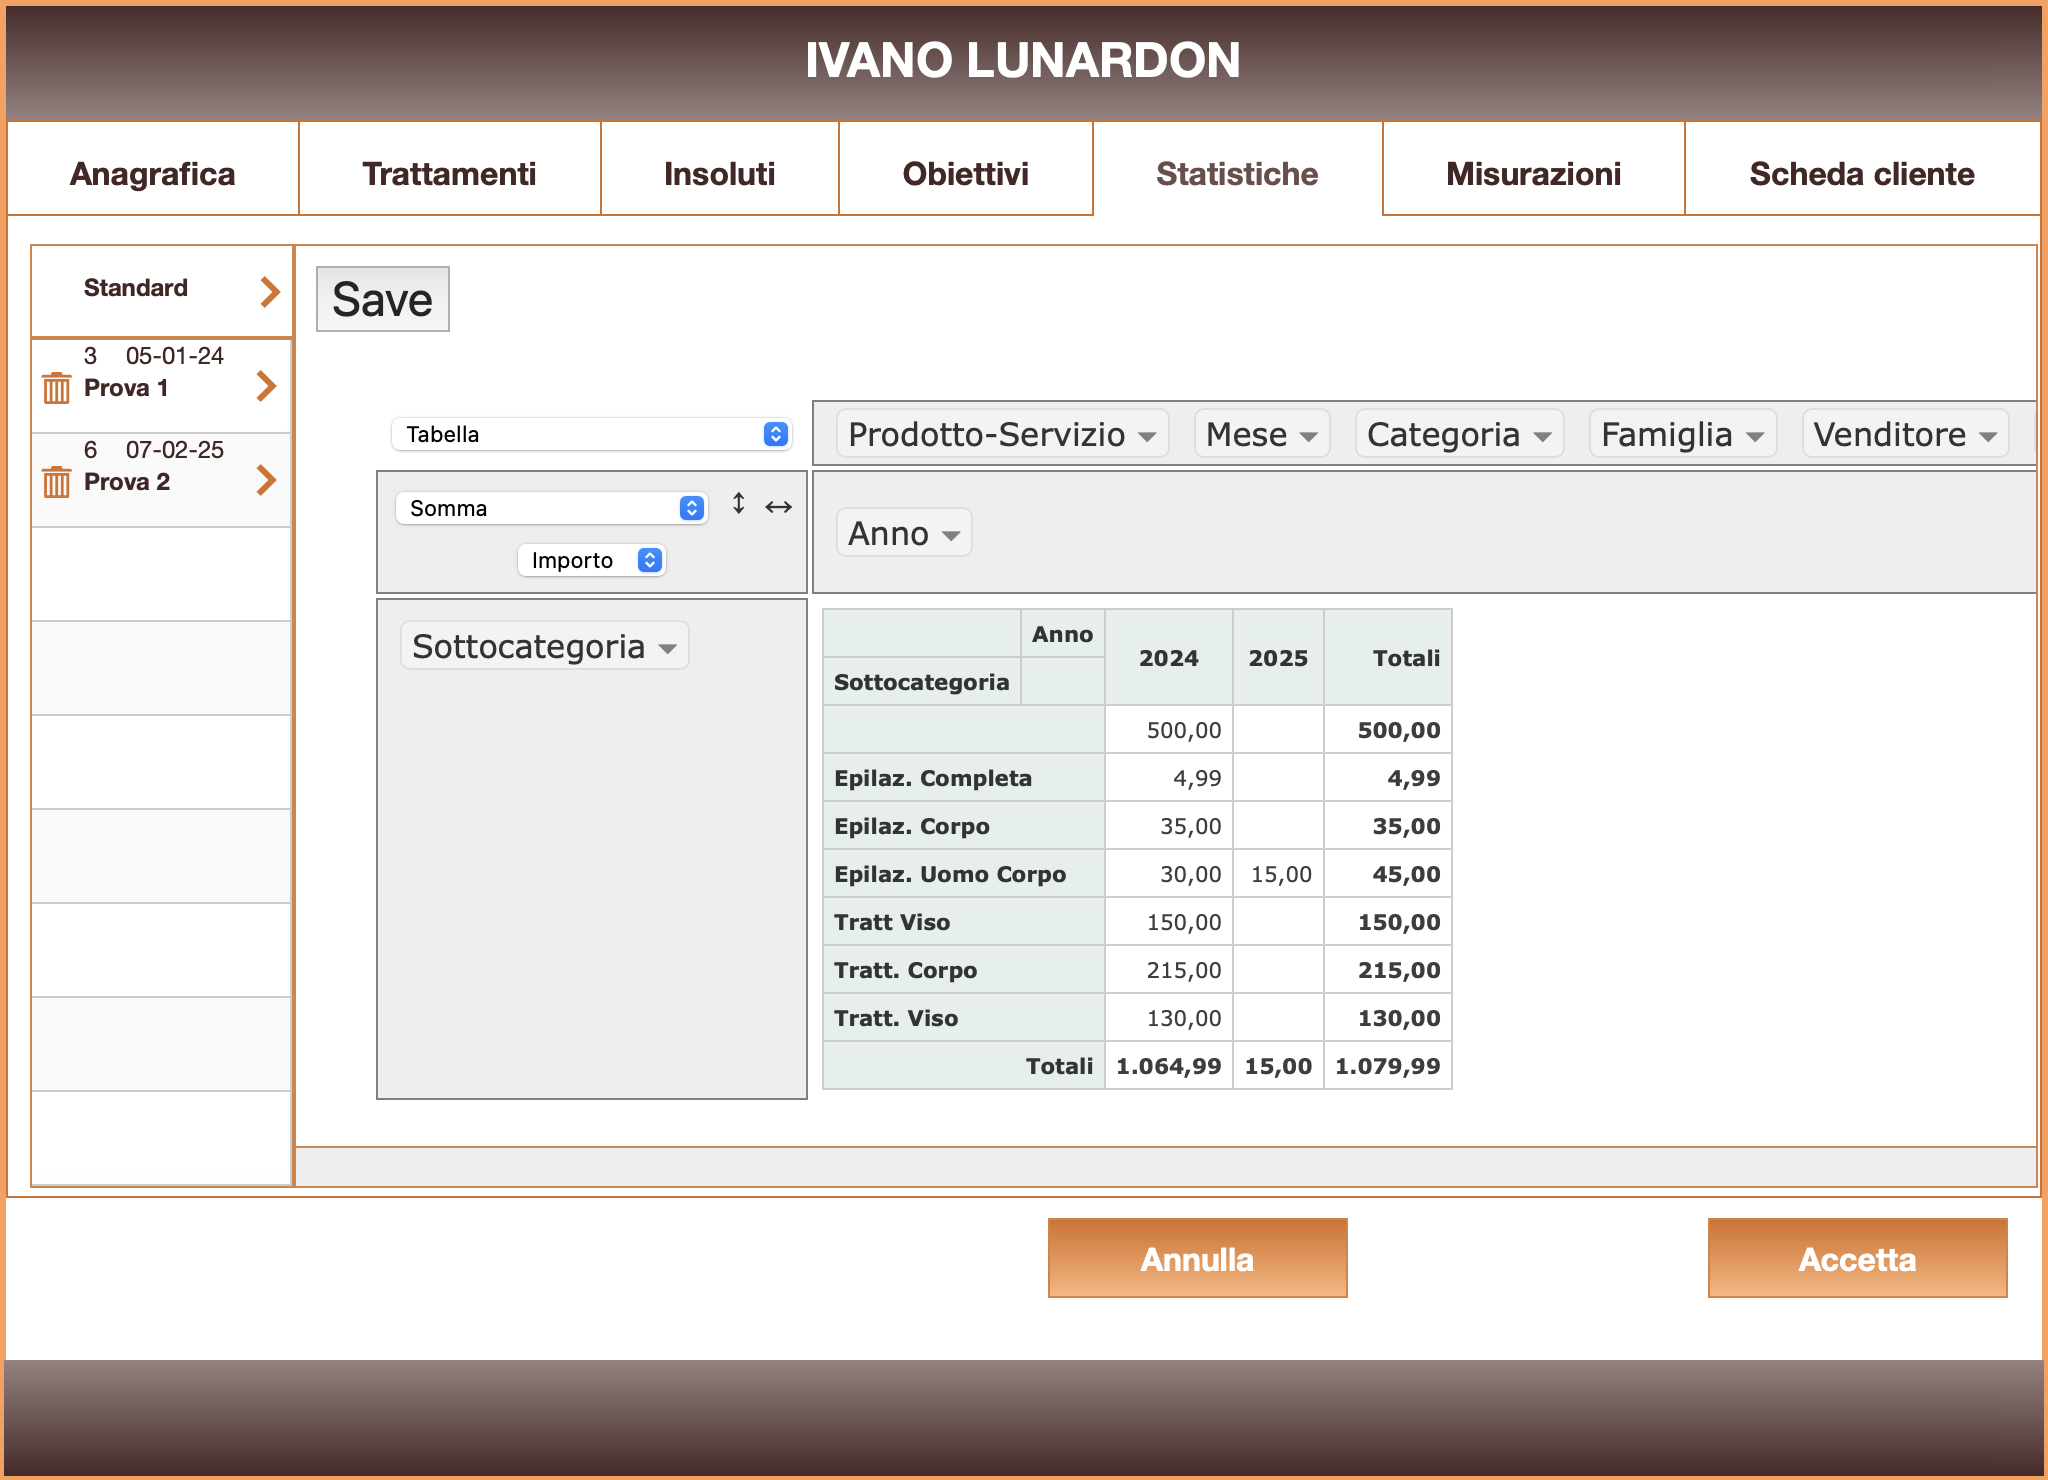Image resolution: width=2048 pixels, height=1480 pixels.
Task: Open the Tabella selector
Action: [592, 434]
